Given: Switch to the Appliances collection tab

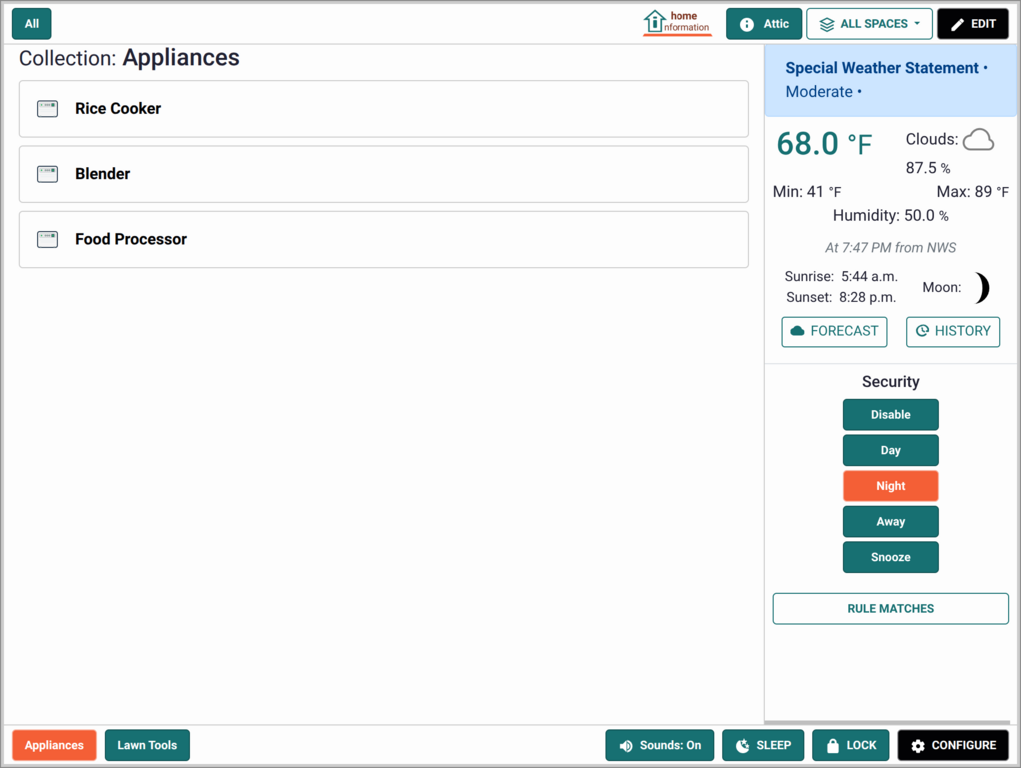Looking at the screenshot, I should (54, 745).
